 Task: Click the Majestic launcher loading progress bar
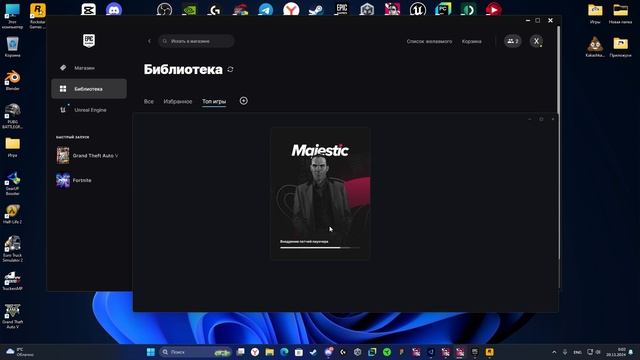(320, 248)
